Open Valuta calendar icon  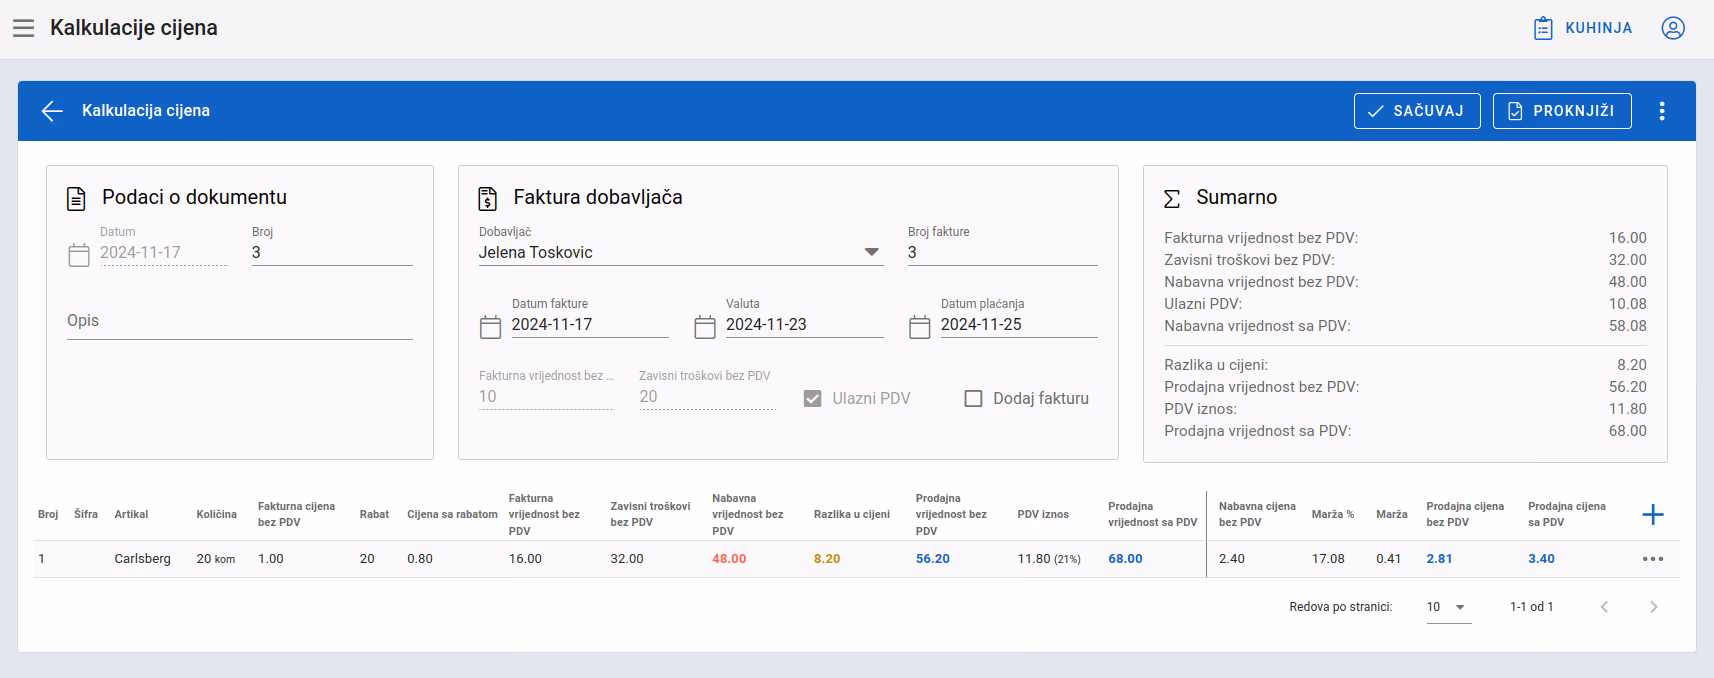coord(705,327)
